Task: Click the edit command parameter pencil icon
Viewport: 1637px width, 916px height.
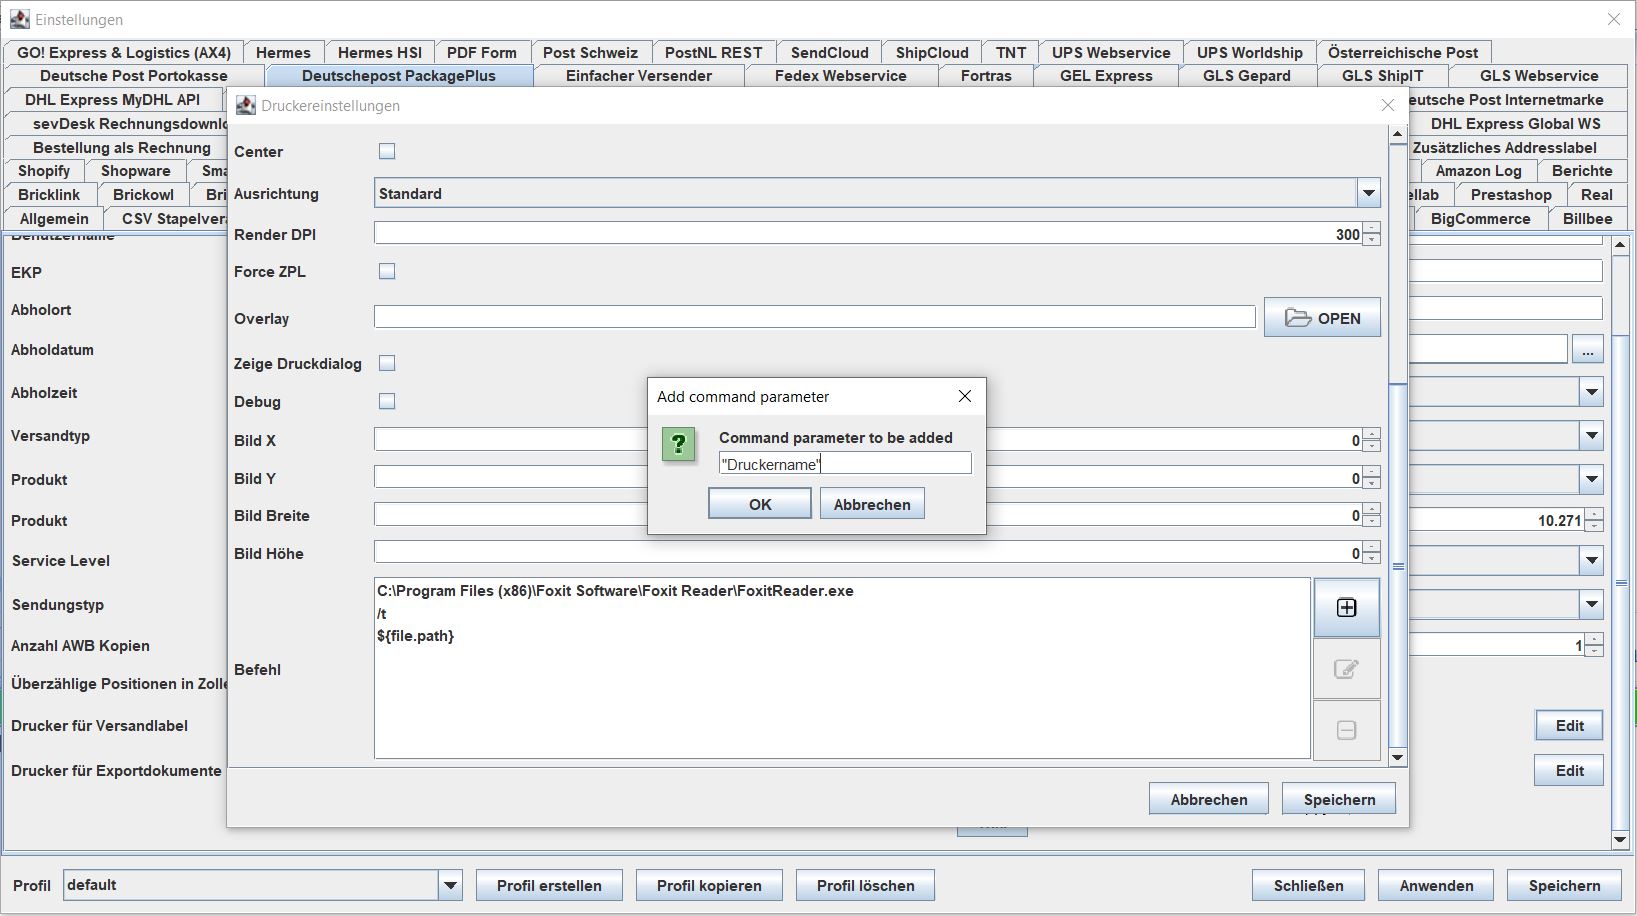Action: [x=1346, y=668]
